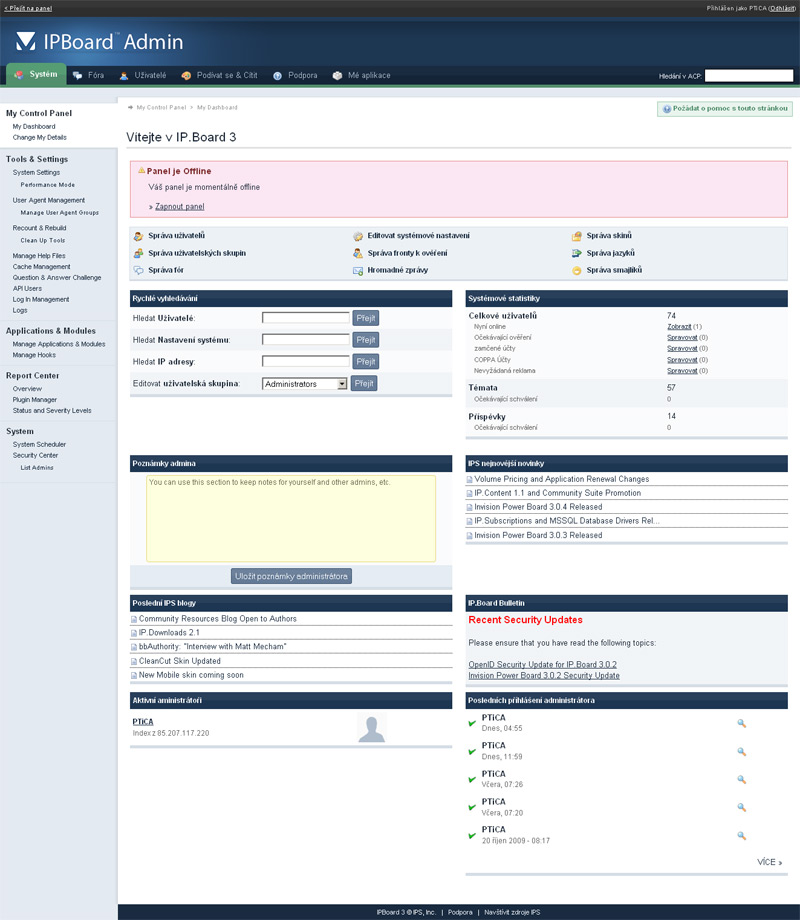Click magnifier icon for PTiCA Včera, 07:26 login
This screenshot has width=800, height=920.
[742, 780]
